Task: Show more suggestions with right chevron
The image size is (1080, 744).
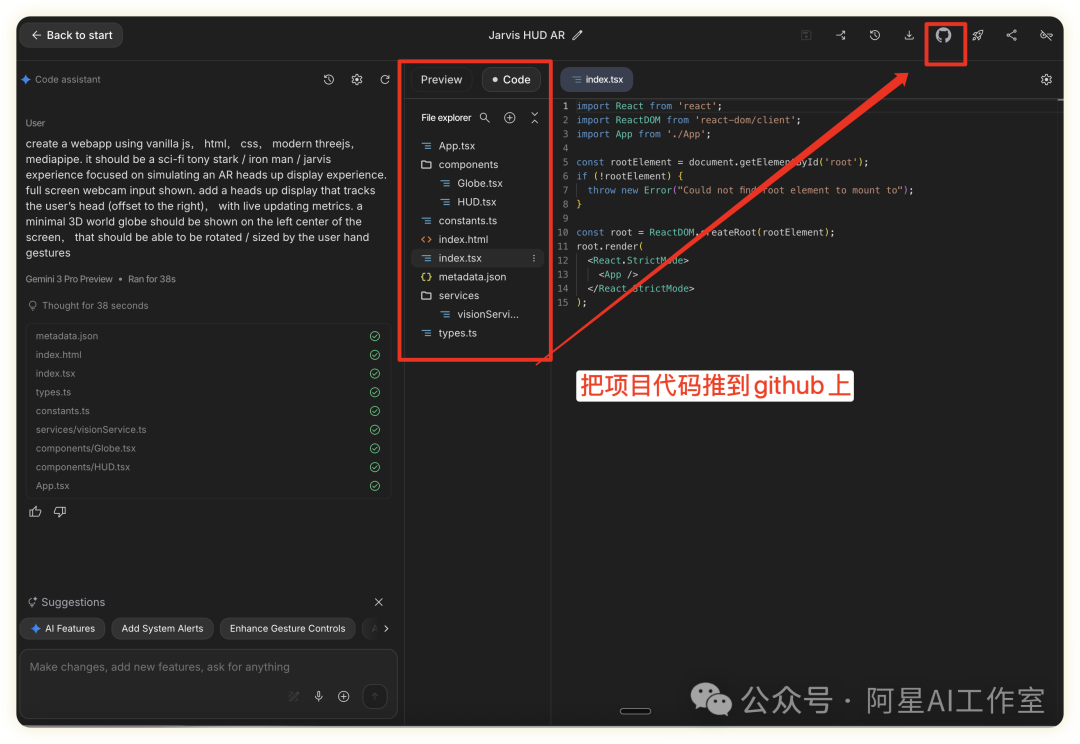Action: (x=386, y=628)
